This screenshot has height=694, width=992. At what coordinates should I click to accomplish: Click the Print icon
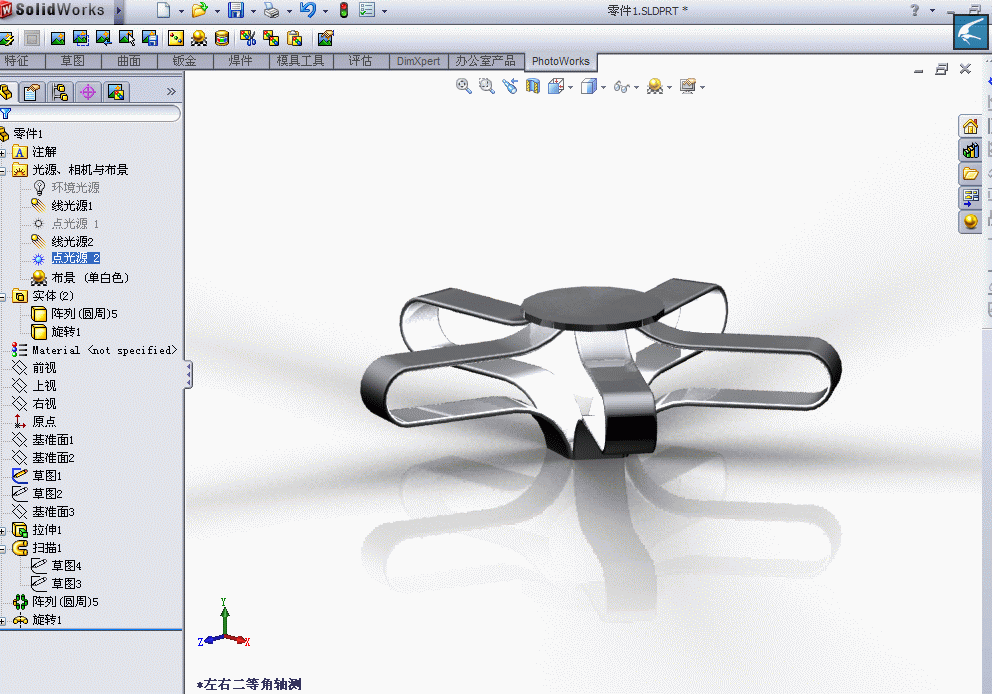[x=271, y=10]
